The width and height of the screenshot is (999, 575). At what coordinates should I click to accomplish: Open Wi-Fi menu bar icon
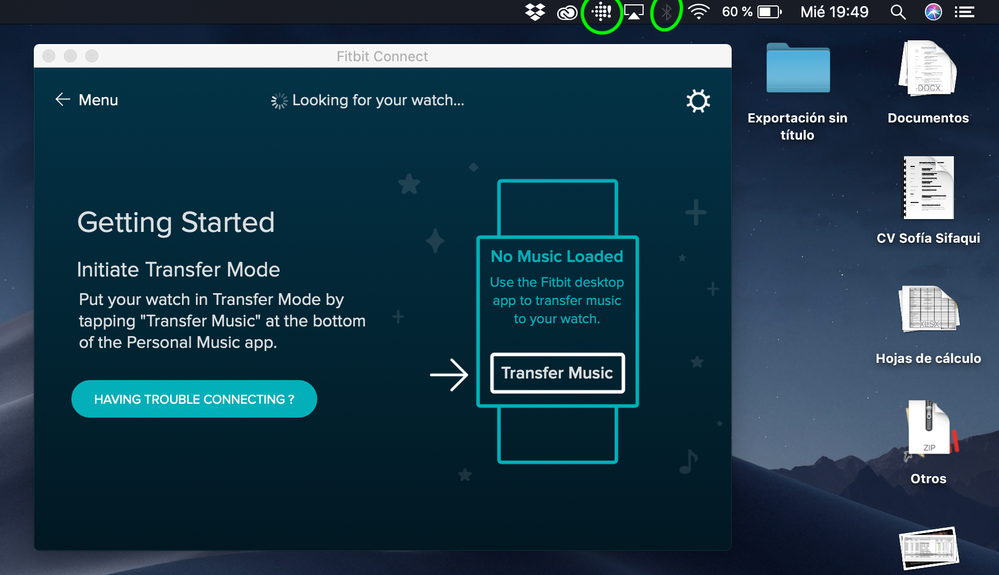(x=699, y=11)
